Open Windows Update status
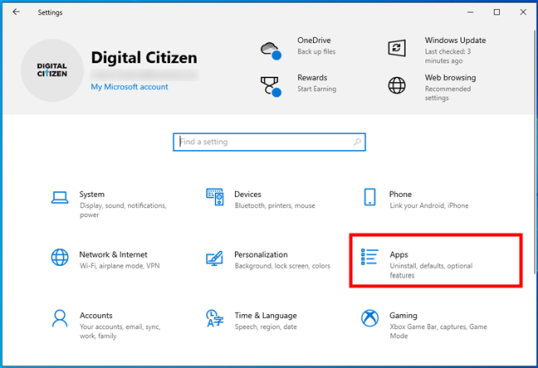The height and width of the screenshot is (368, 538). [455, 50]
